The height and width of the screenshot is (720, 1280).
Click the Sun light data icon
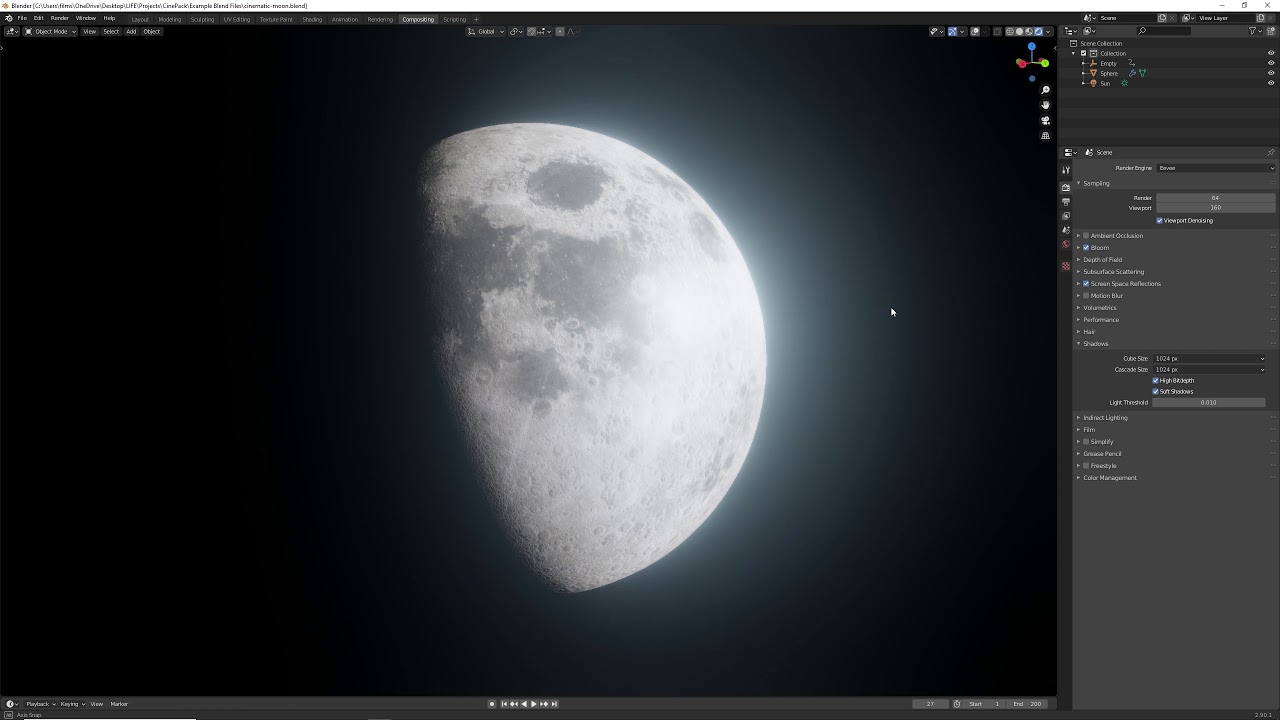tap(1125, 83)
